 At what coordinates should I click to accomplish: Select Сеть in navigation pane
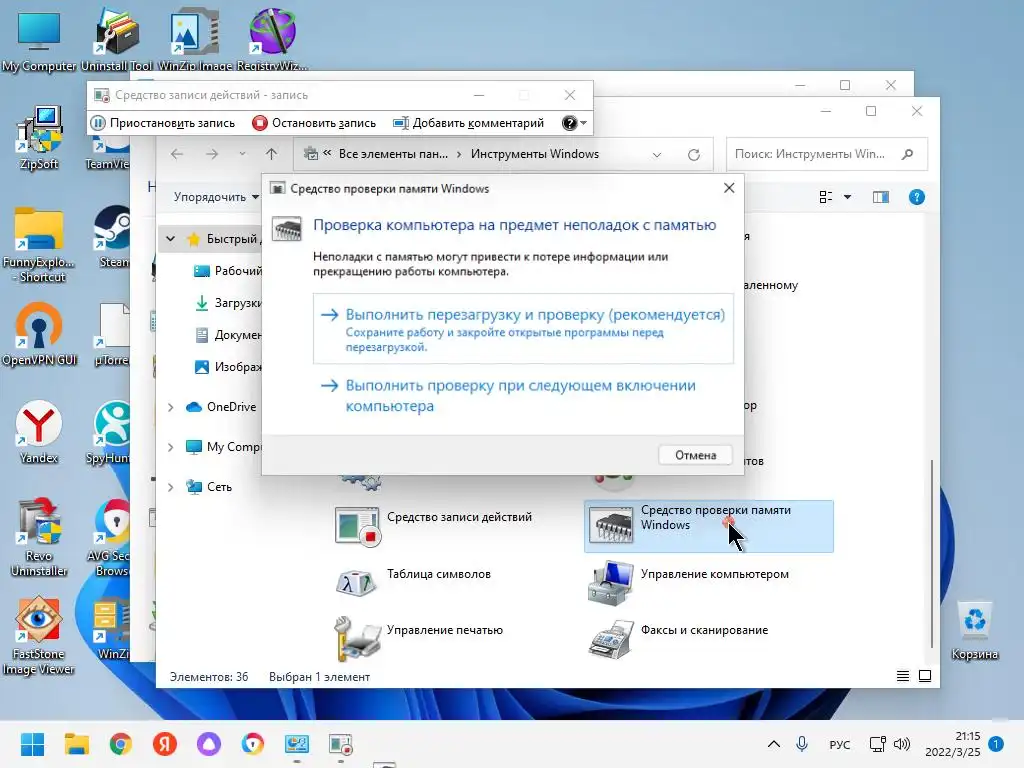(209, 487)
